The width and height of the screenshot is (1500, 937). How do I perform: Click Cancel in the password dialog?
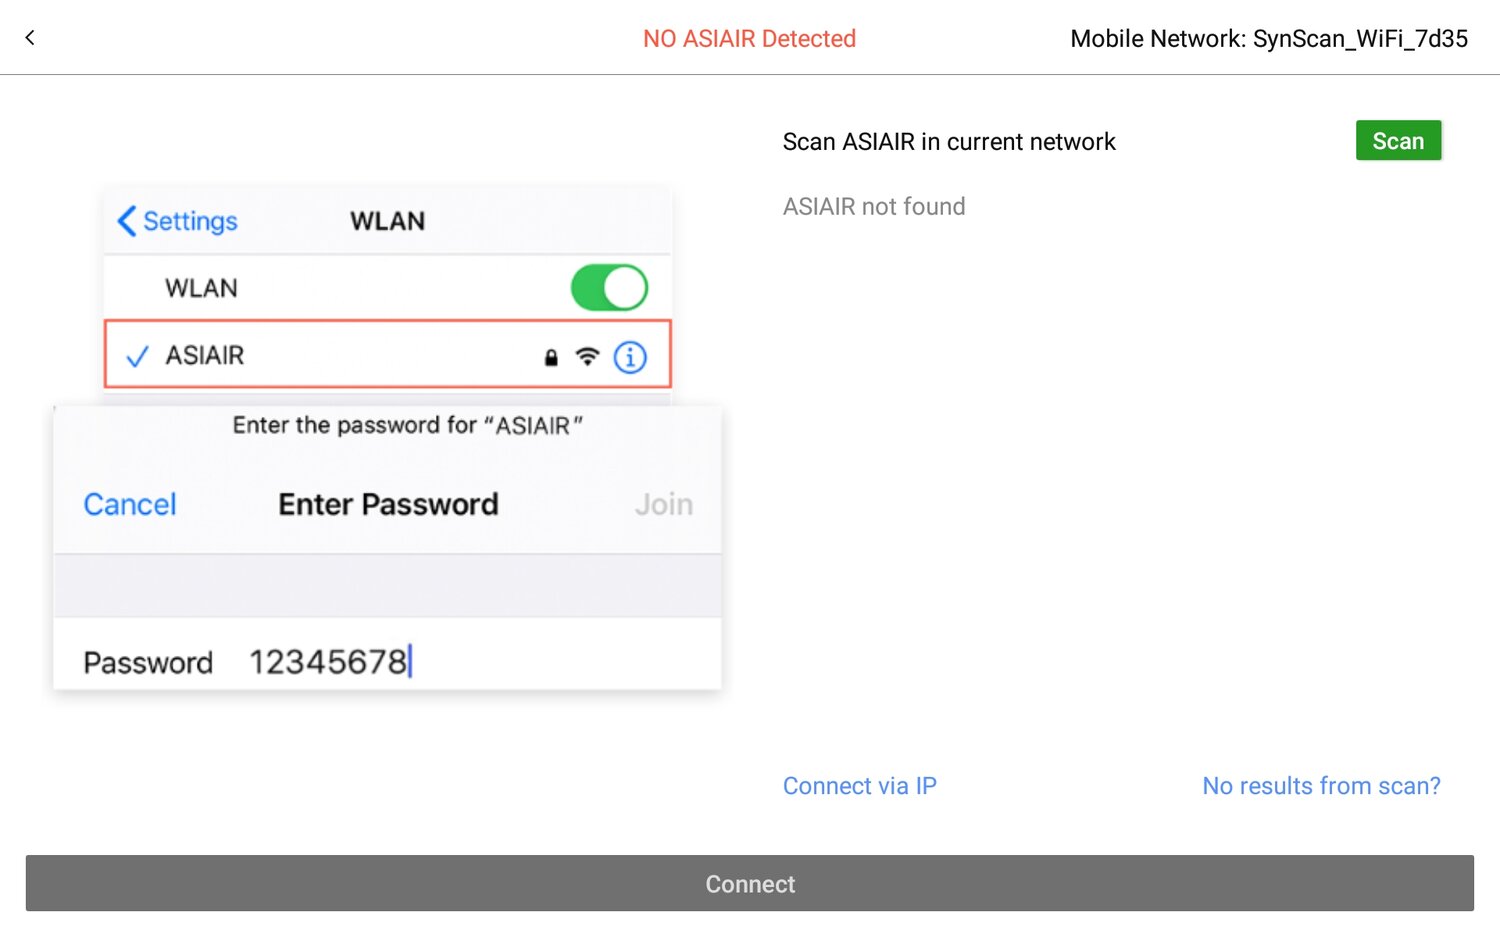pyautogui.click(x=130, y=504)
